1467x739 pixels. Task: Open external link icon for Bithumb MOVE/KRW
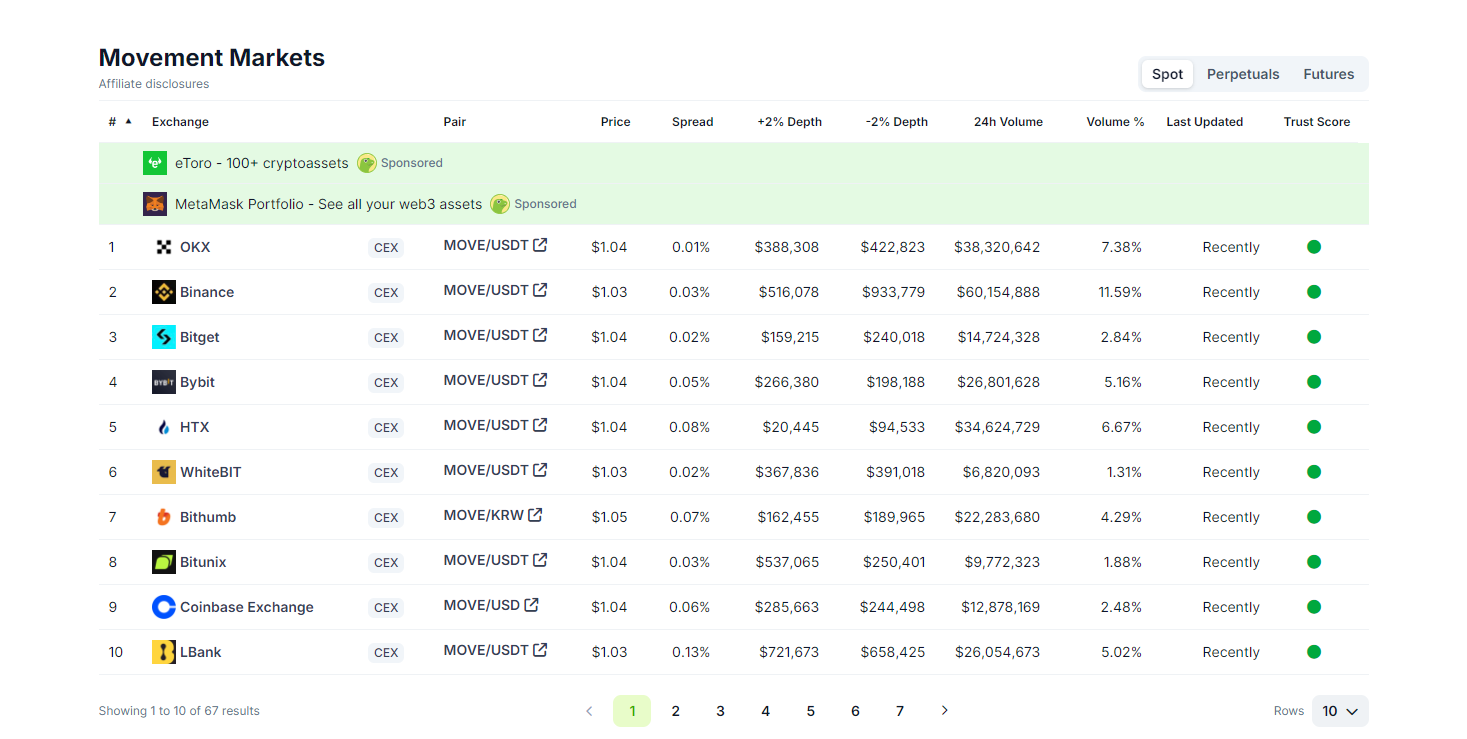click(x=535, y=515)
